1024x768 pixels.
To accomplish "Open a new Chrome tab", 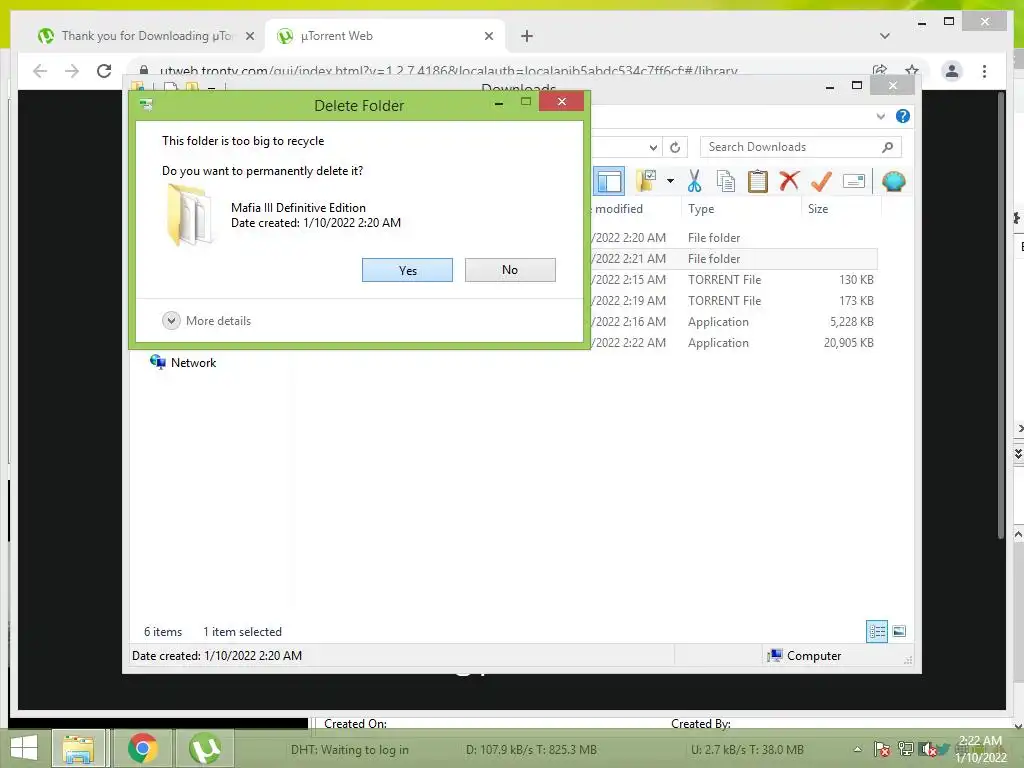I will (x=526, y=36).
